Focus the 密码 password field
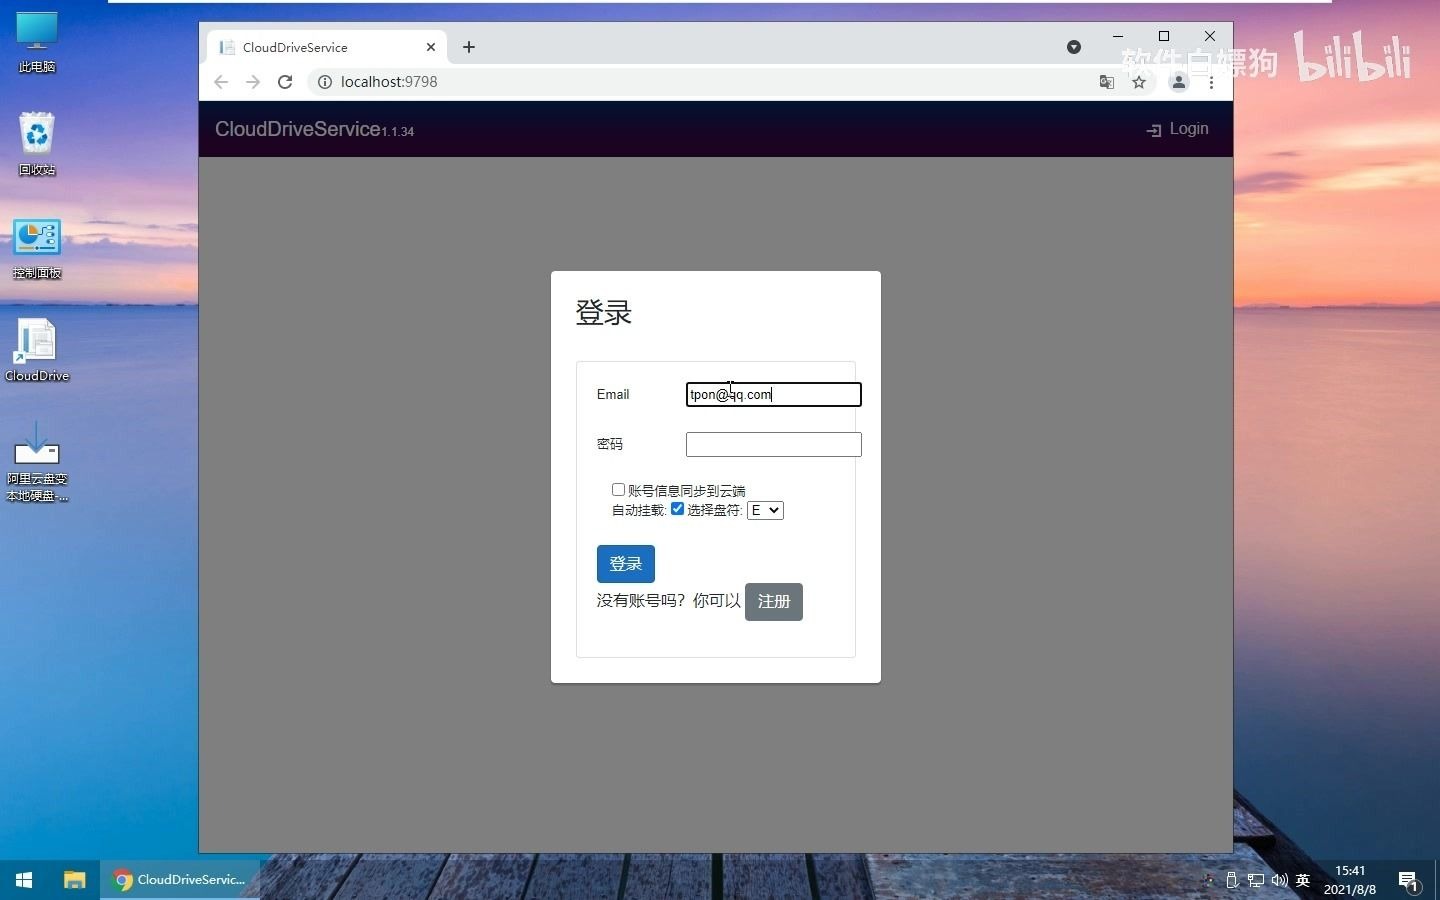Viewport: 1440px width, 900px height. [773, 444]
